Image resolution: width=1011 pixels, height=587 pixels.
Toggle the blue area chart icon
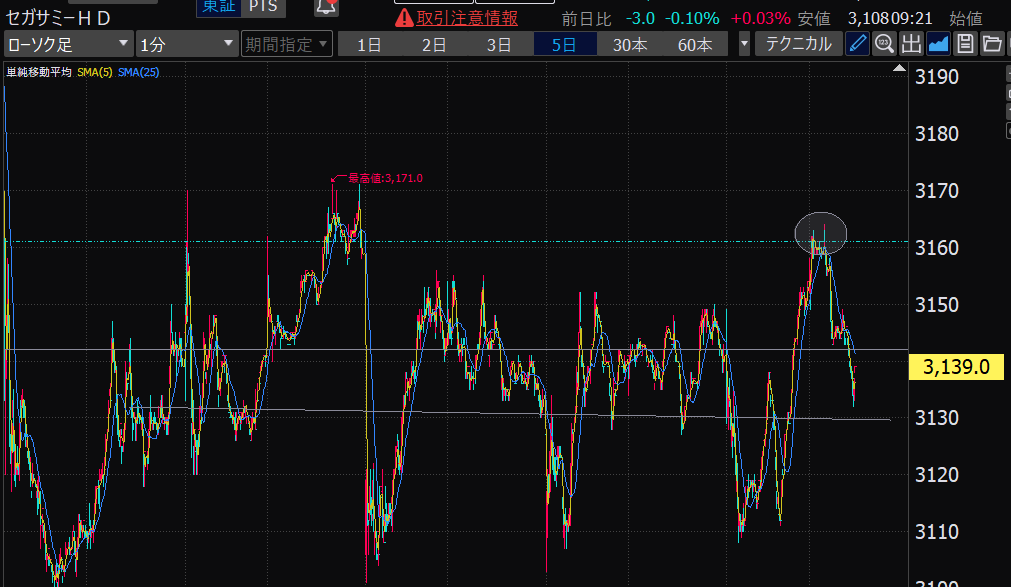(938, 43)
